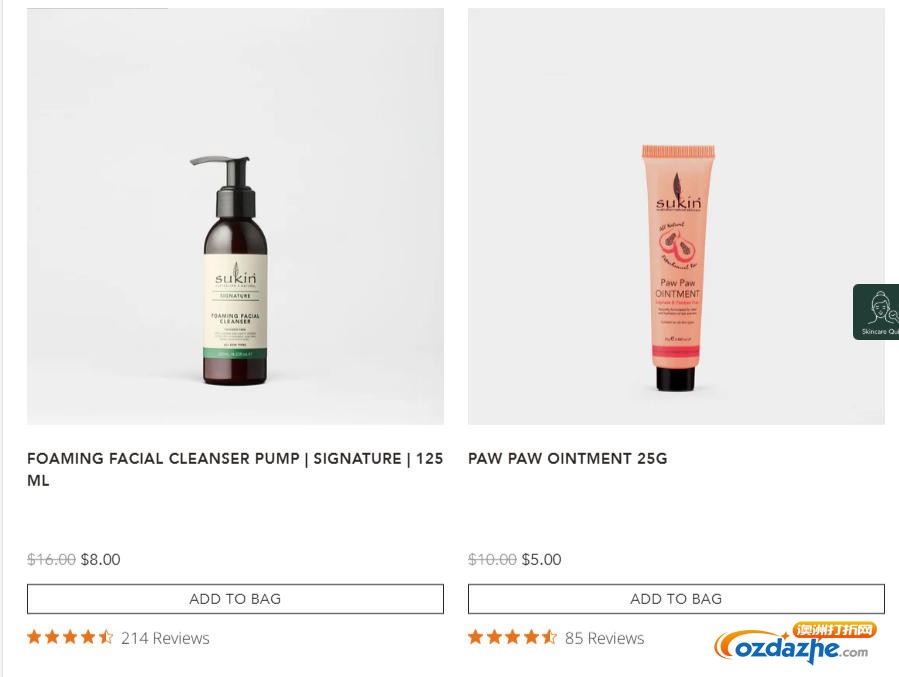The image size is (899, 677).
Task: Add Paw Paw Ointment to bag
Action: [x=676, y=599]
